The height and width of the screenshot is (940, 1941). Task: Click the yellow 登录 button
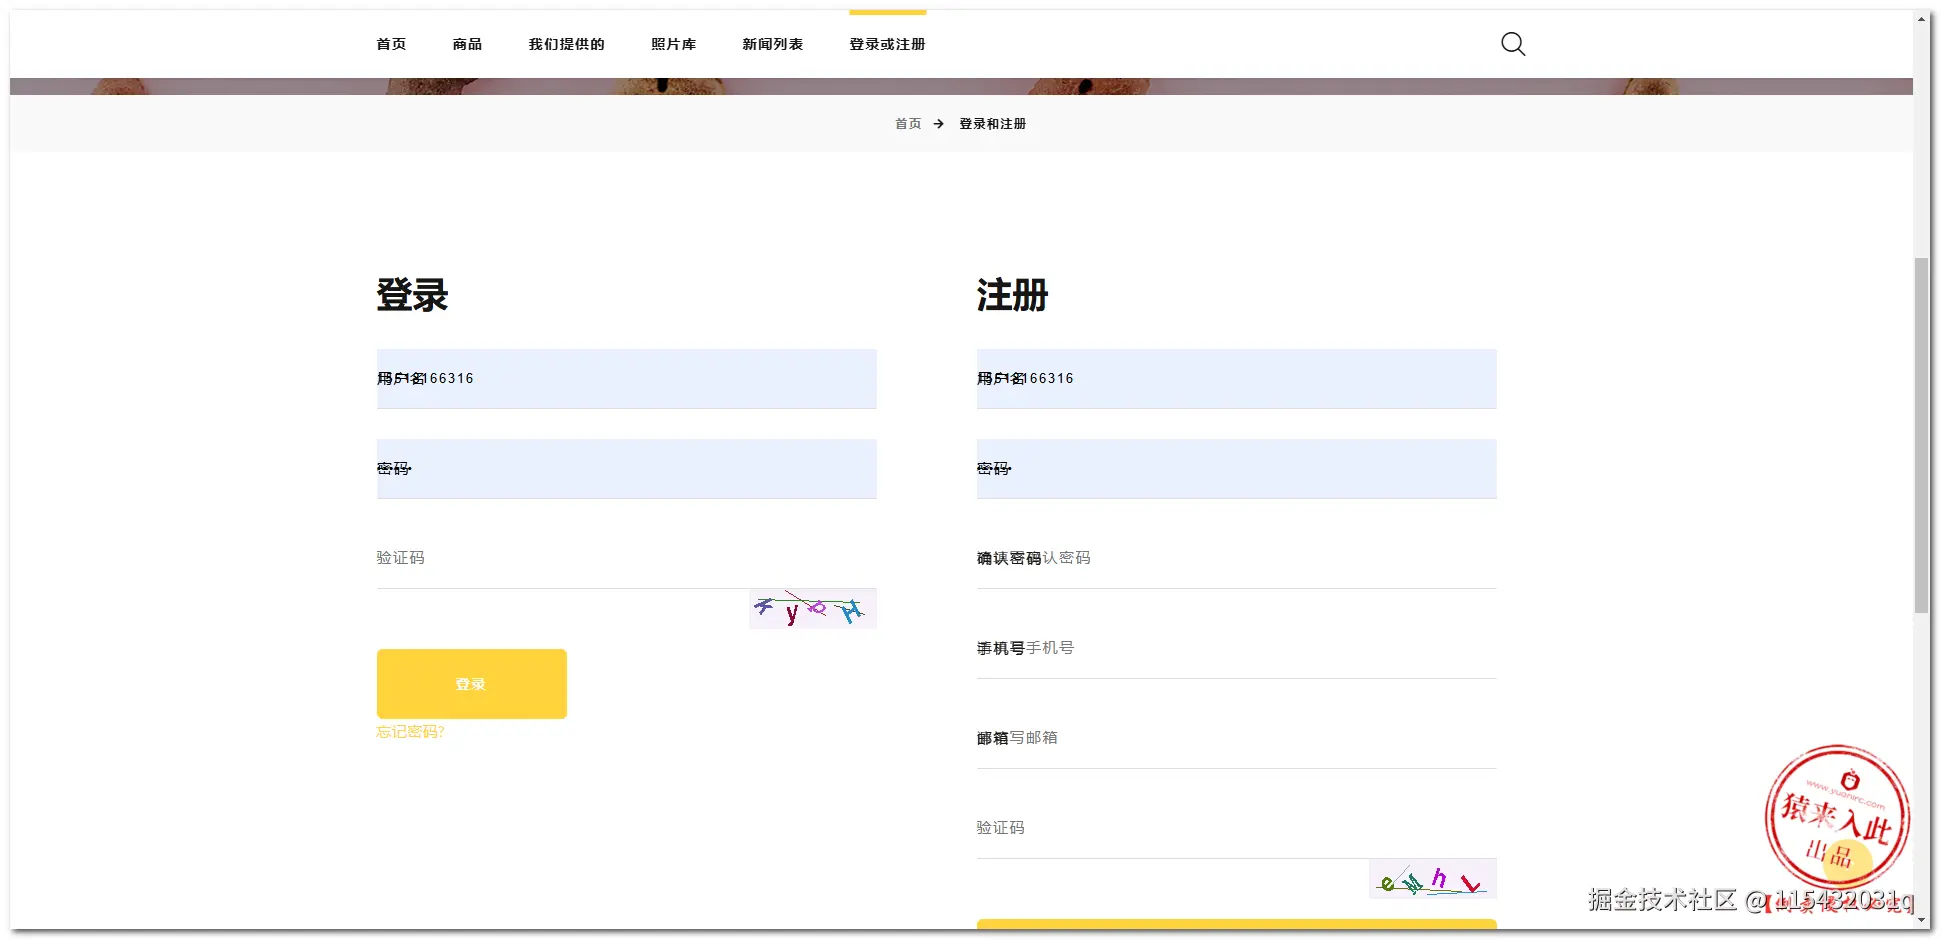(472, 684)
